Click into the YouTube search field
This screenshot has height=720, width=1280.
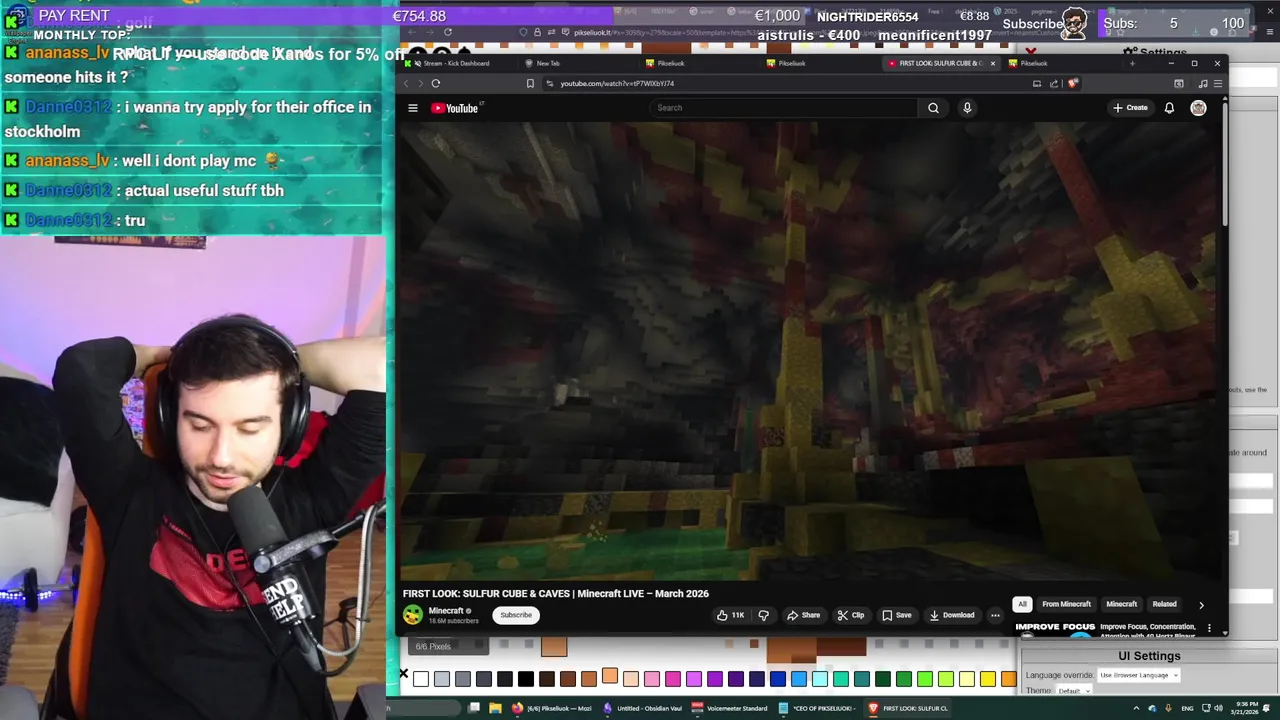785,108
